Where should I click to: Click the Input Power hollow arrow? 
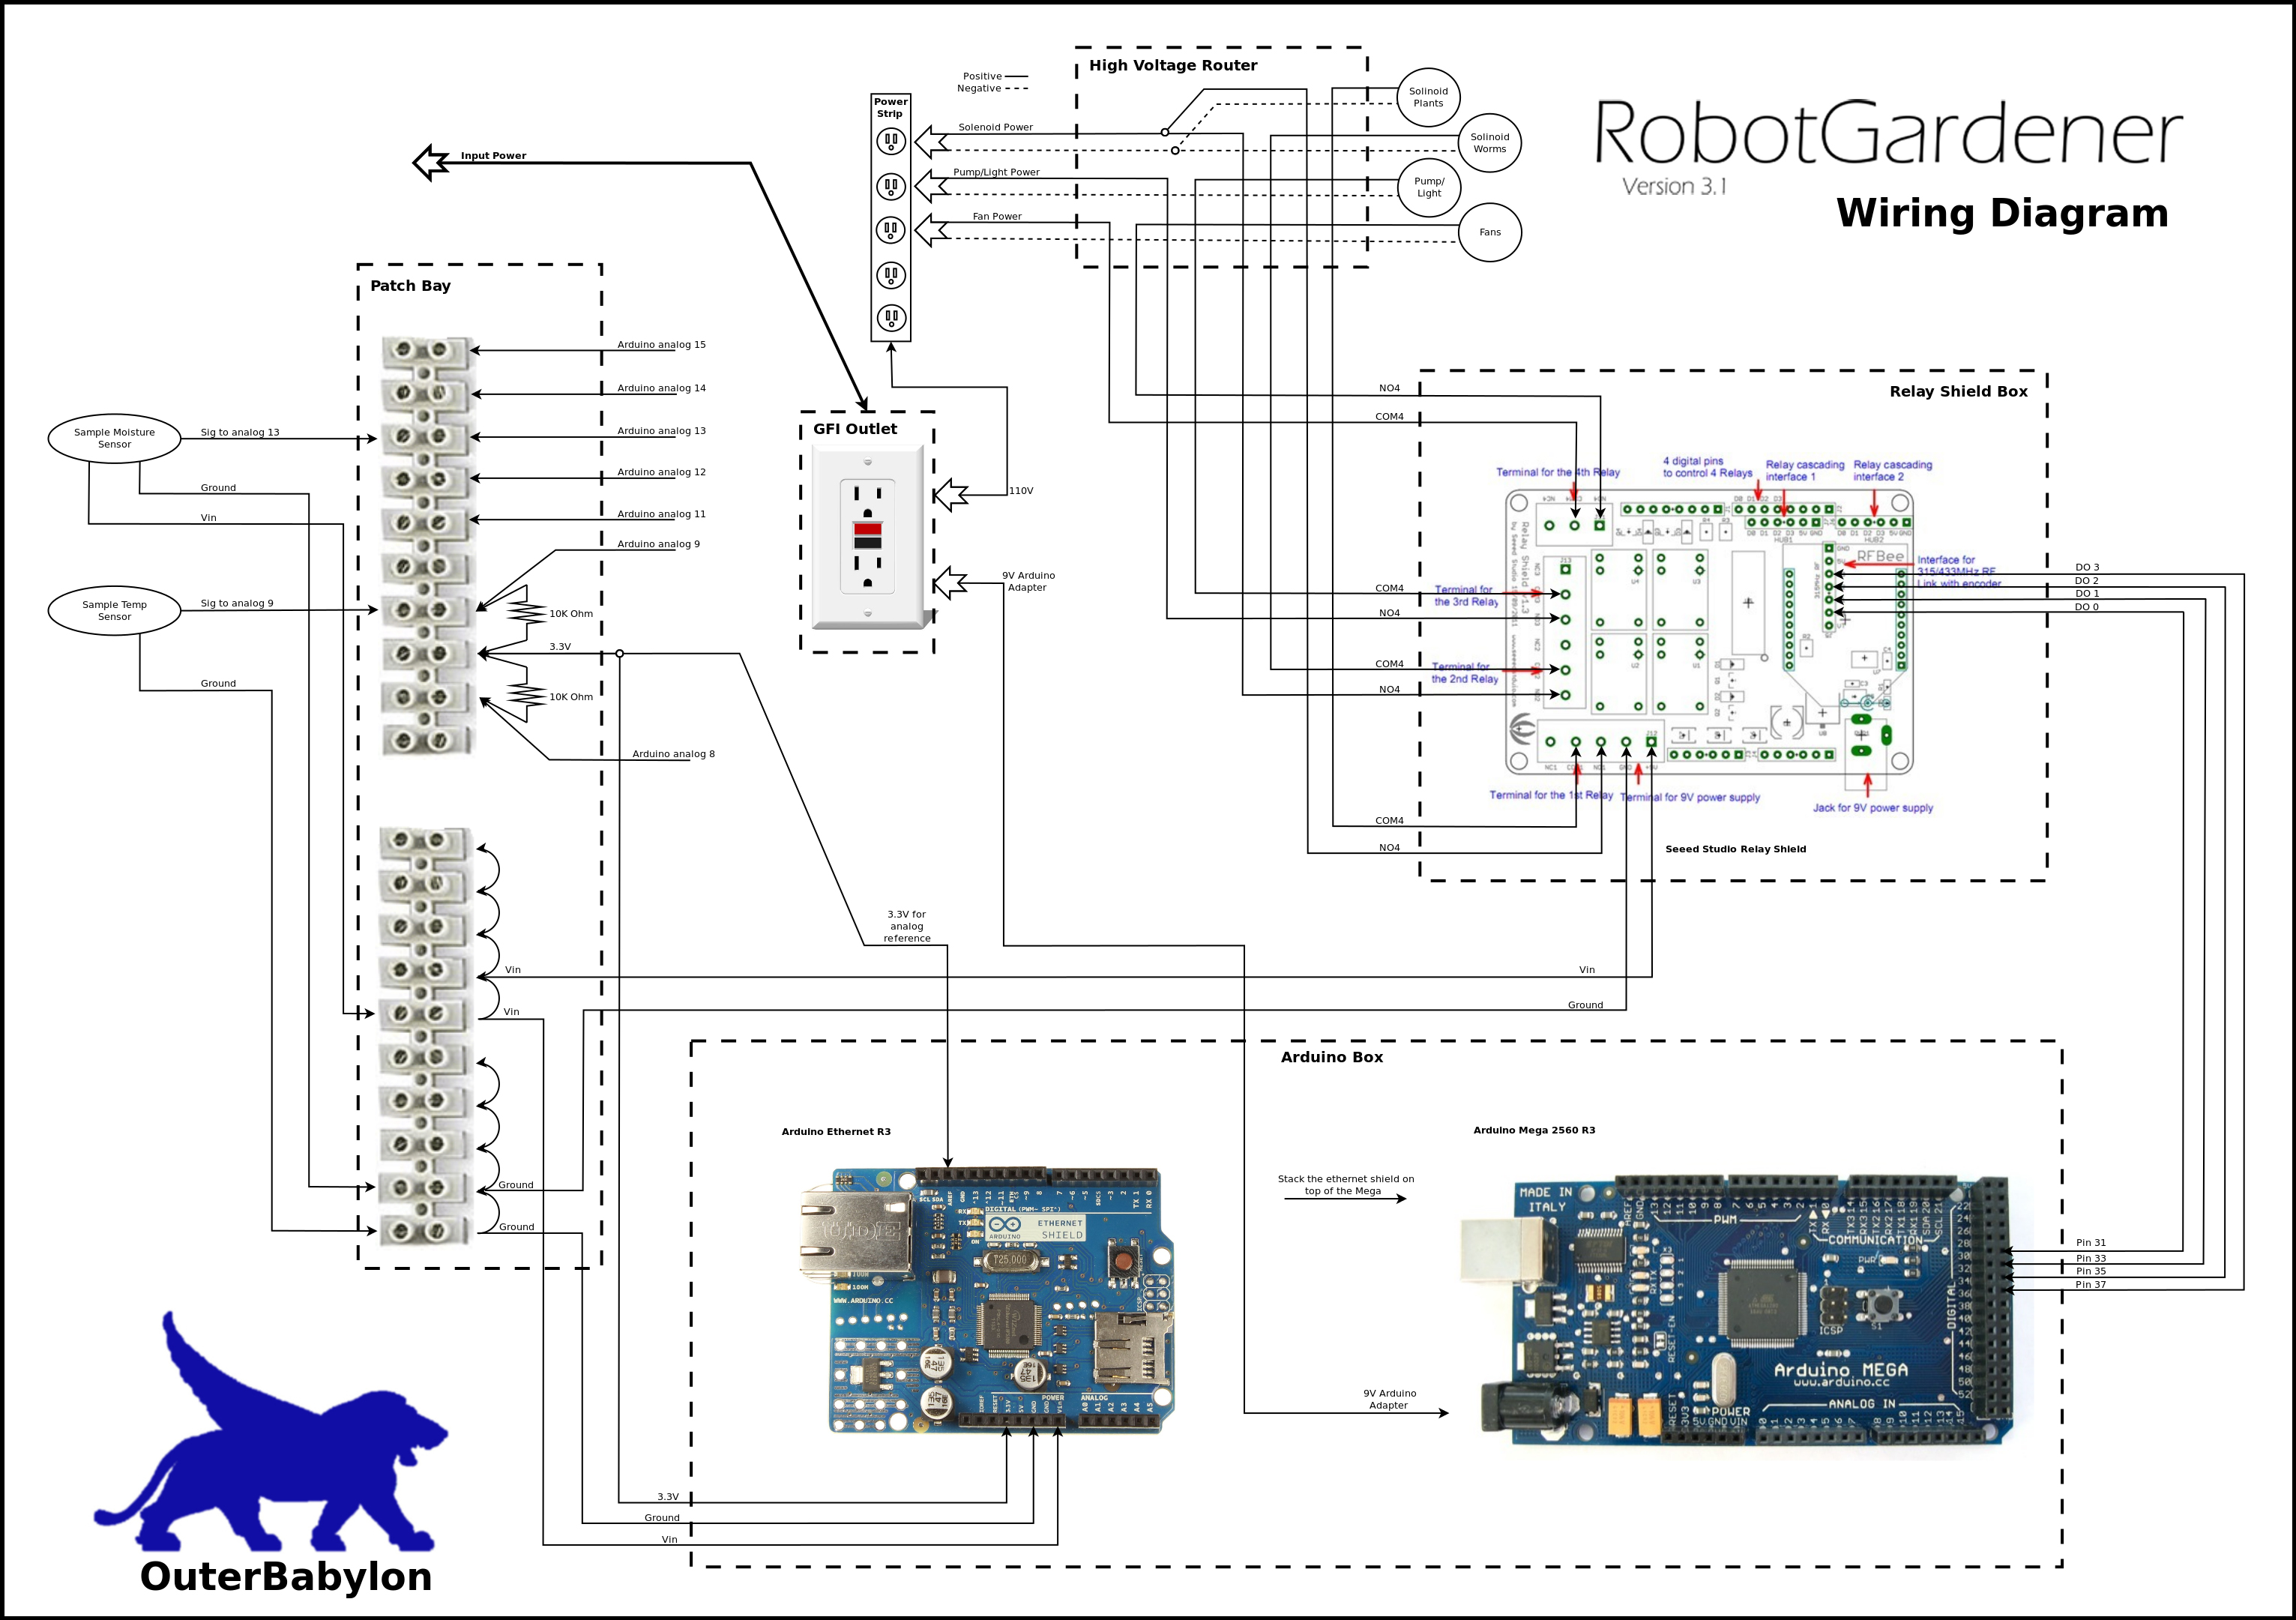coord(432,162)
